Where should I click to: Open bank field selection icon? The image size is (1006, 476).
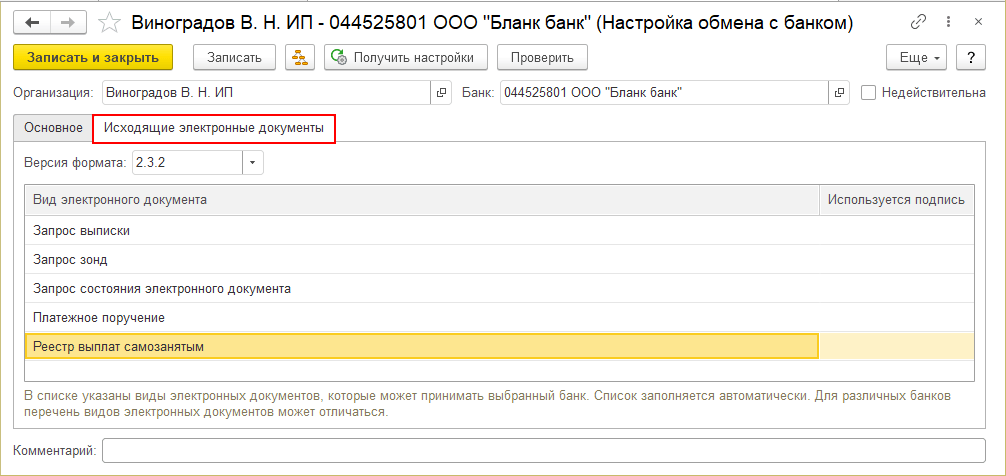pos(839,93)
